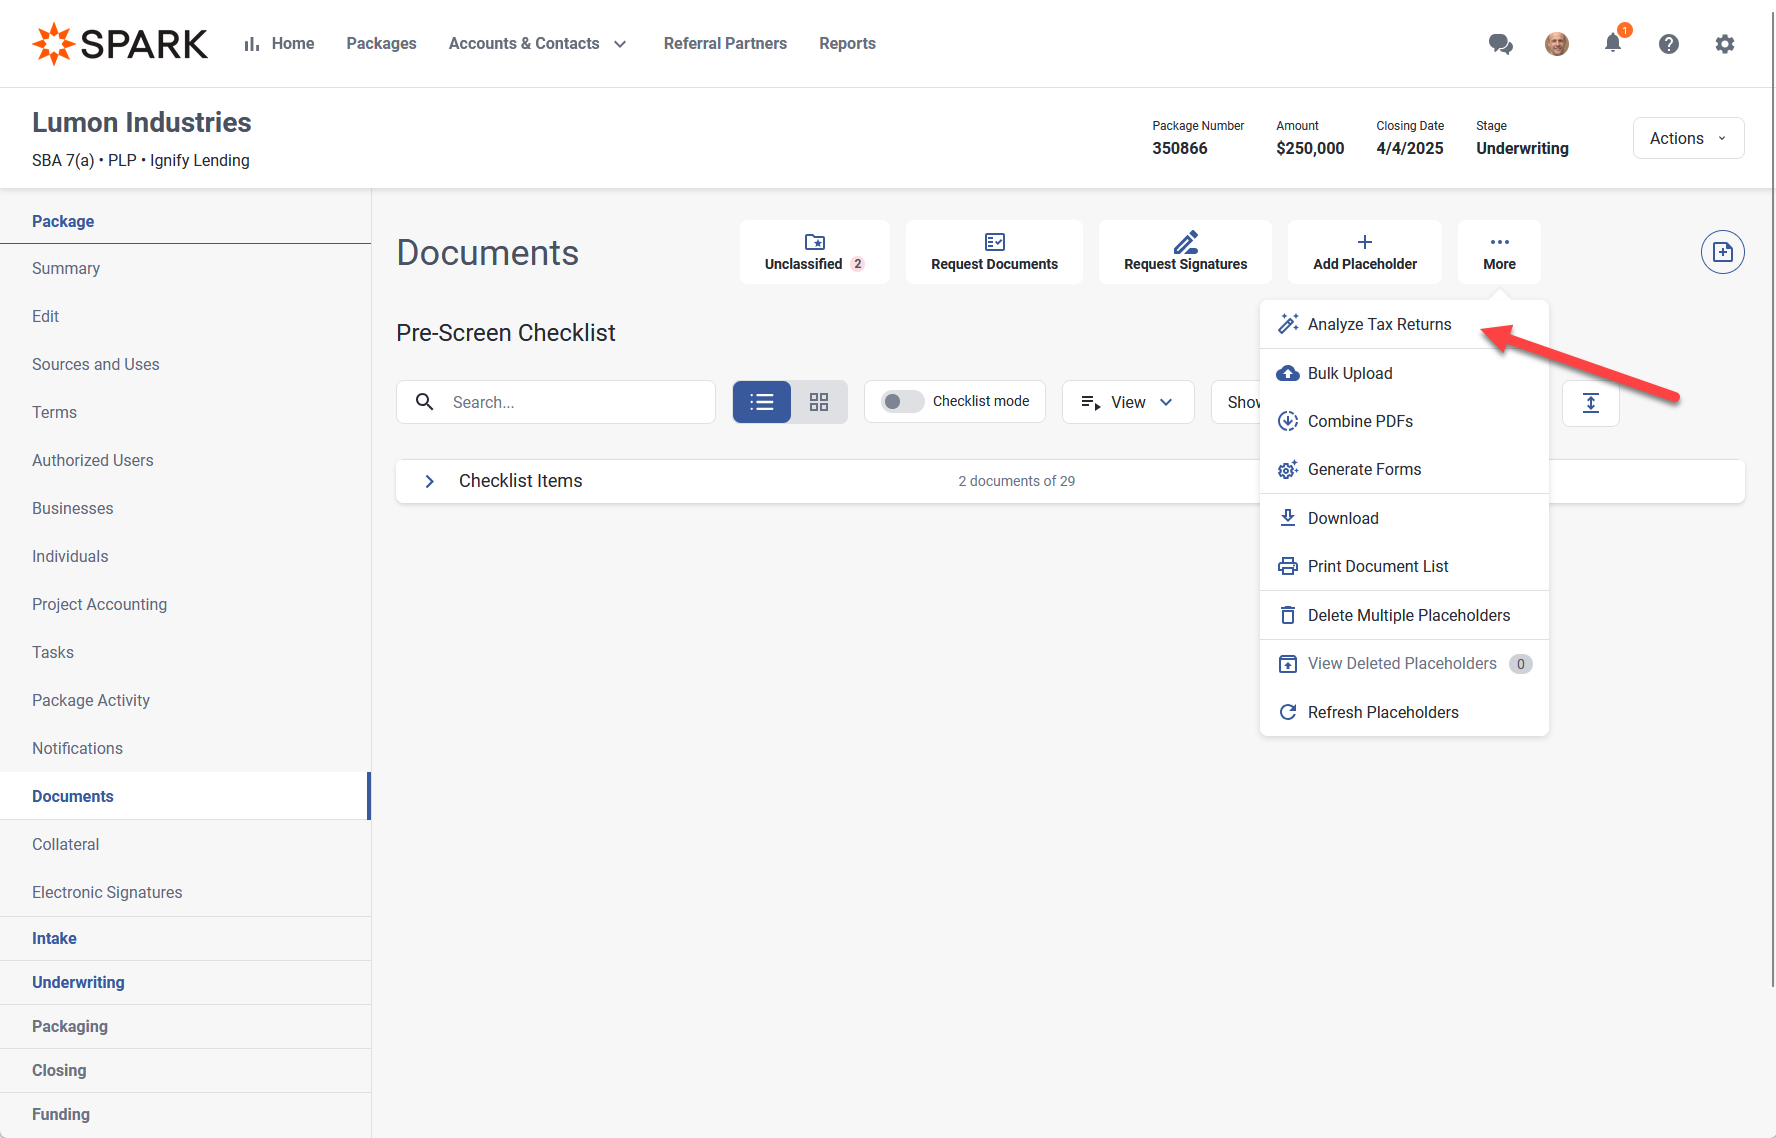Open Unclassified documents folder button
Screen dimensions: 1776x1138
pos(814,252)
